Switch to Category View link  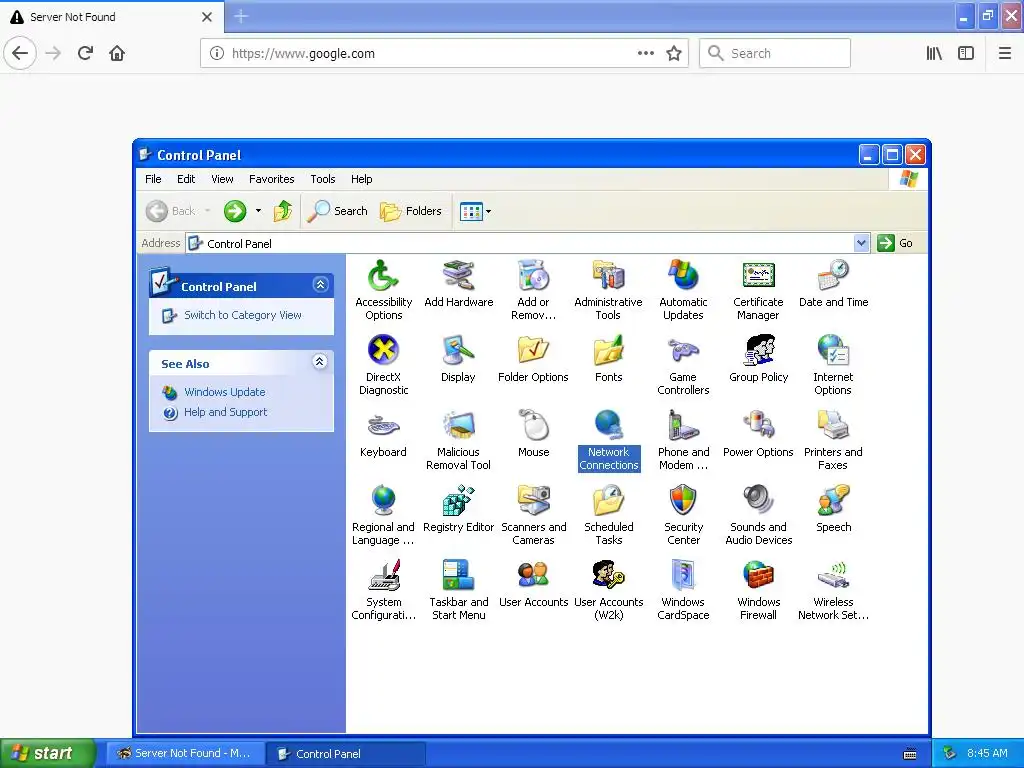point(242,315)
